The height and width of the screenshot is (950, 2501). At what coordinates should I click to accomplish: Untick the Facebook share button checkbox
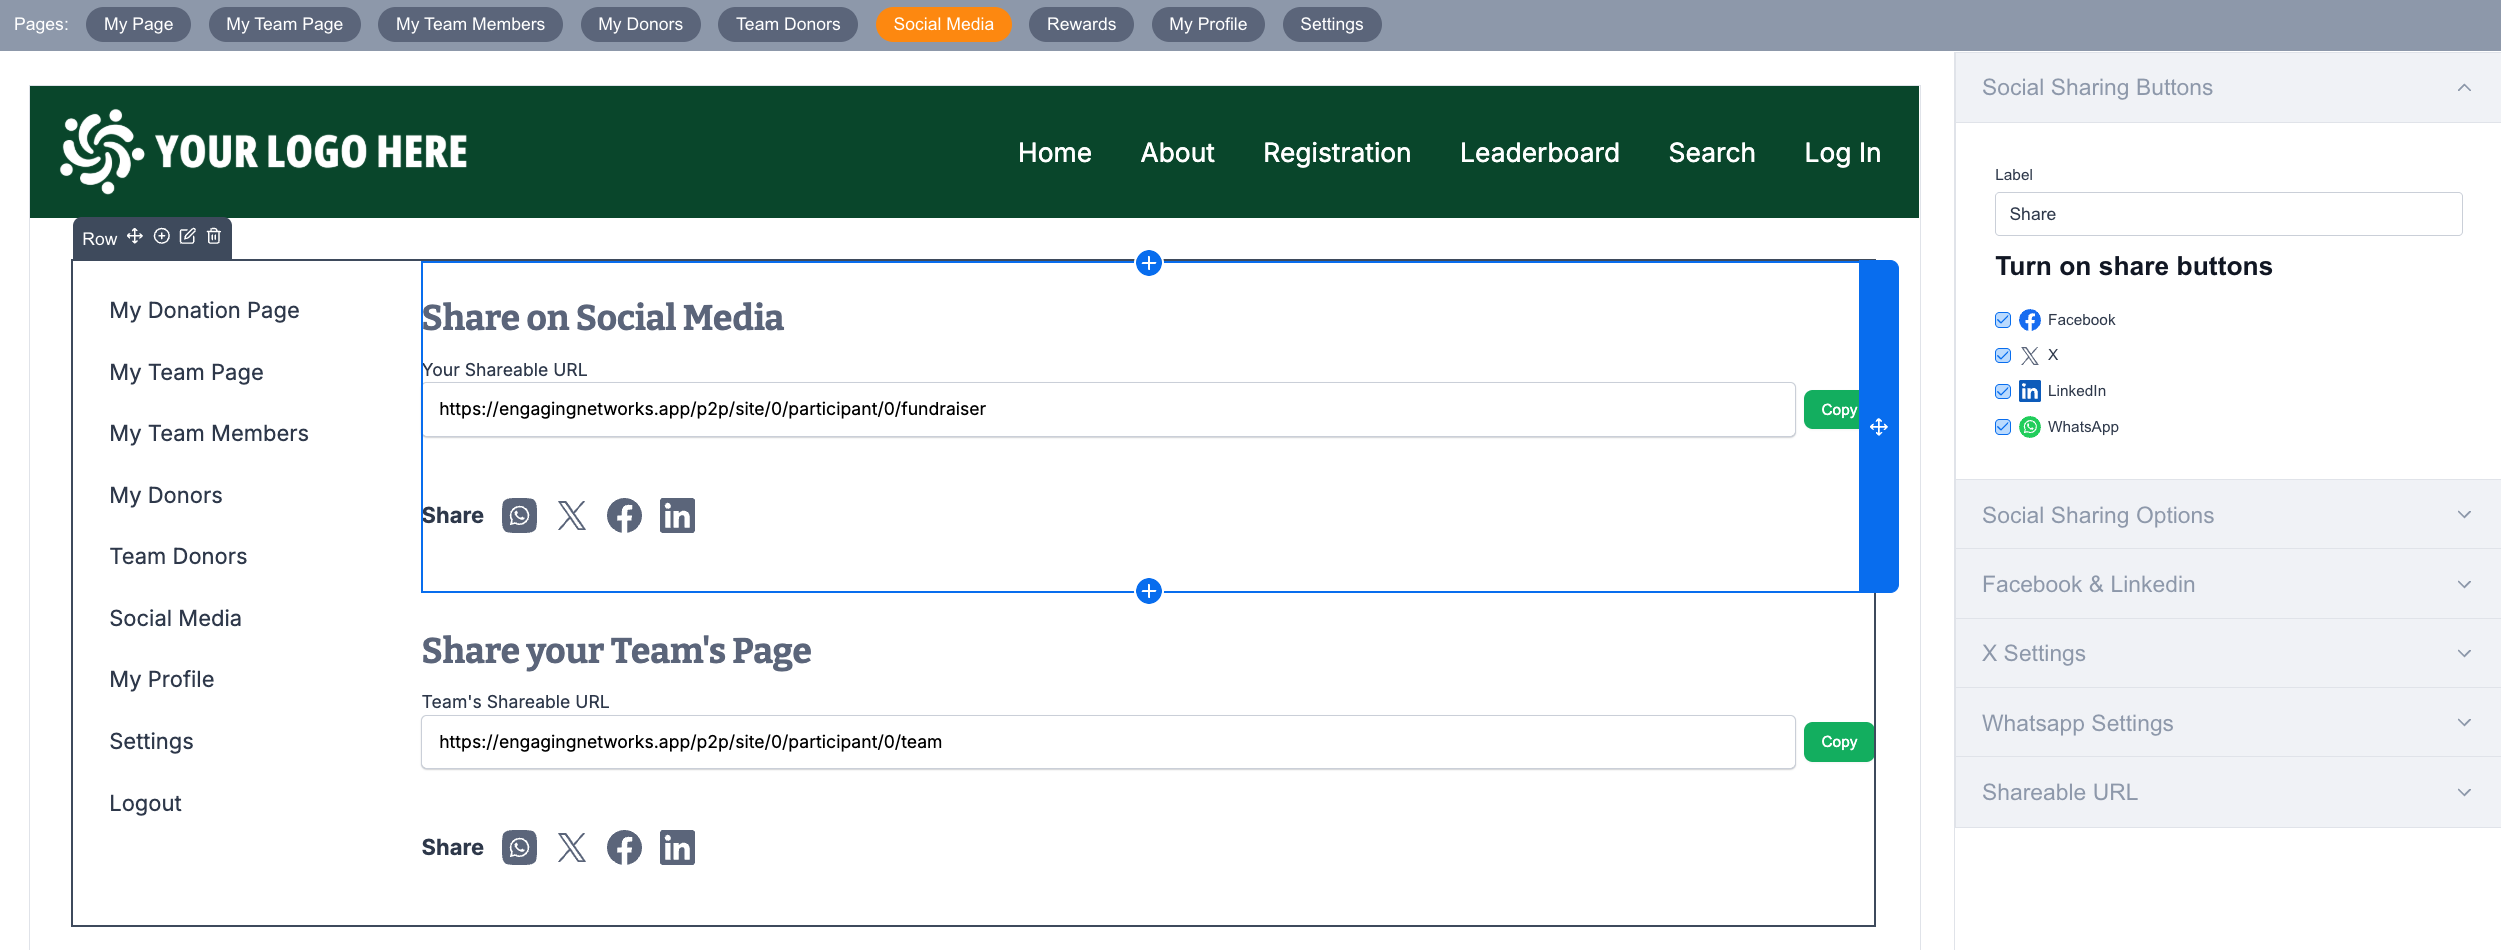click(x=2003, y=320)
